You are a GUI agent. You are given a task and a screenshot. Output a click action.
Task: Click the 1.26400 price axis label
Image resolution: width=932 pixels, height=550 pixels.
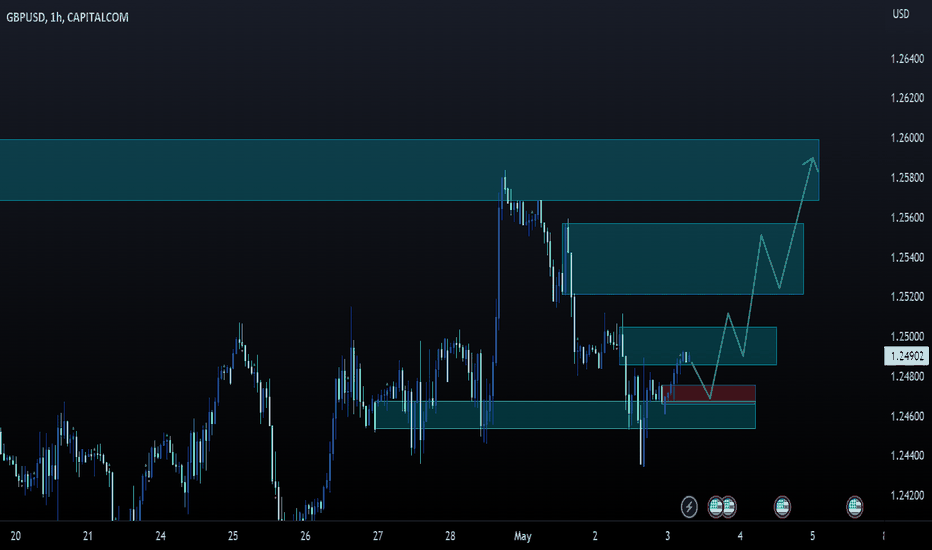coord(907,59)
